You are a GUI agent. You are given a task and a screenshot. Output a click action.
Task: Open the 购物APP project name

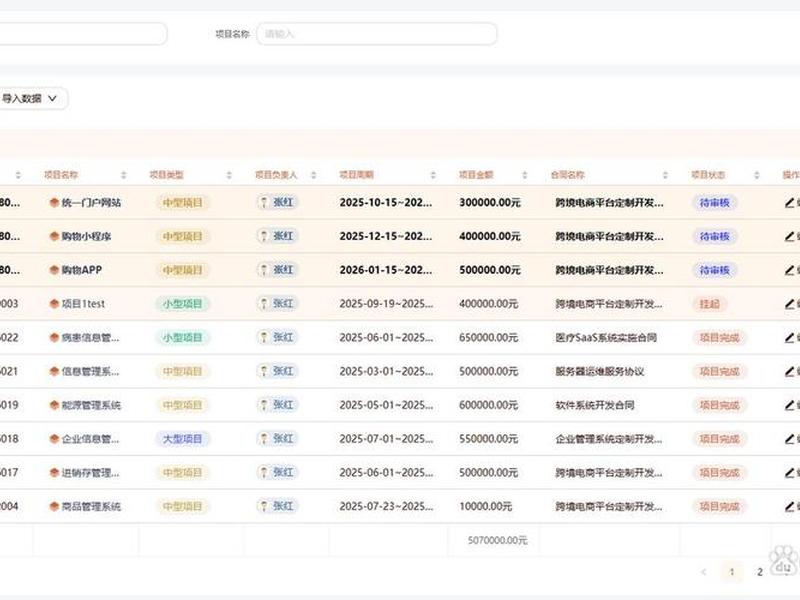point(82,270)
